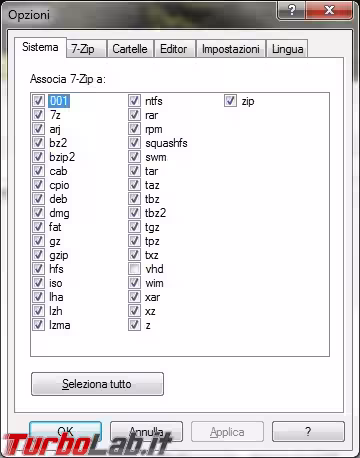This screenshot has width=360, height=458.
Task: Open the Cartelle tab
Action: (x=130, y=49)
